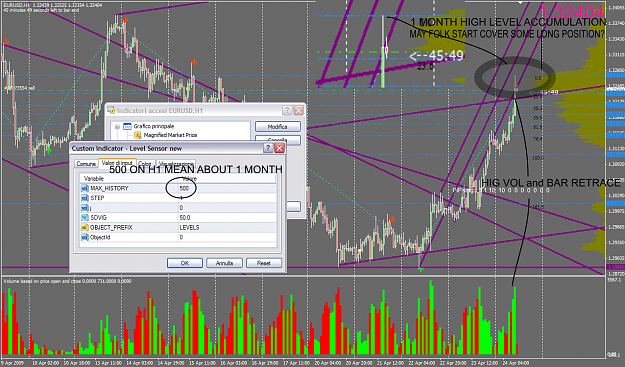Screen dimensions: 625x367
Task: Click the OBJECT_PREFIX variable name
Action: (x=111, y=228)
